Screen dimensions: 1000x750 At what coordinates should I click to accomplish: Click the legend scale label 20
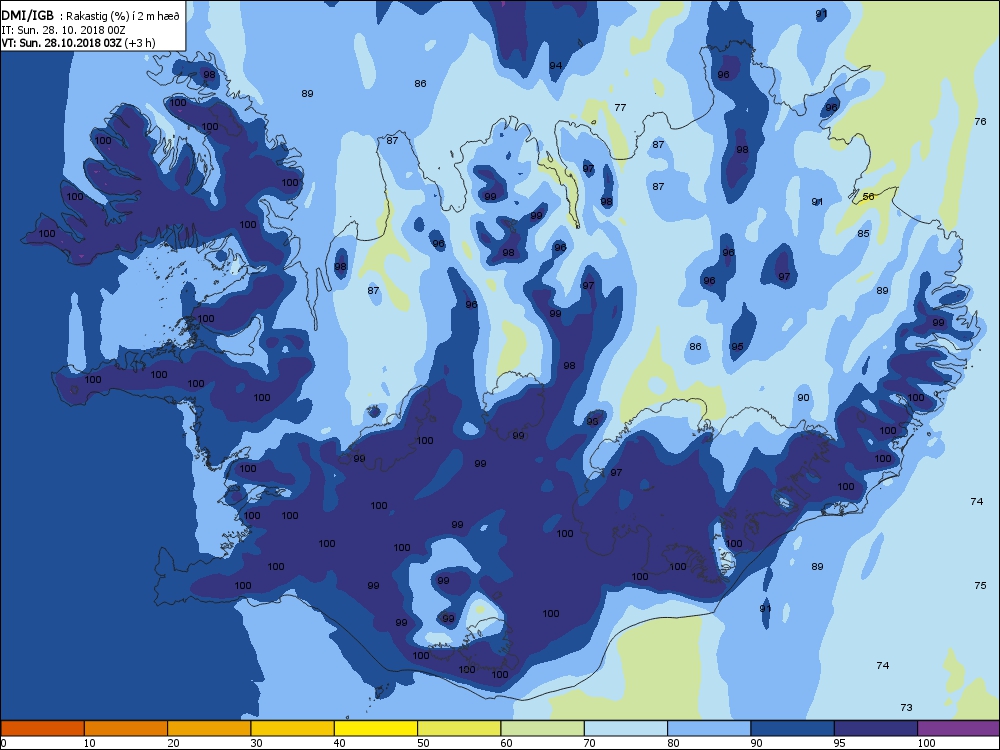tap(173, 743)
